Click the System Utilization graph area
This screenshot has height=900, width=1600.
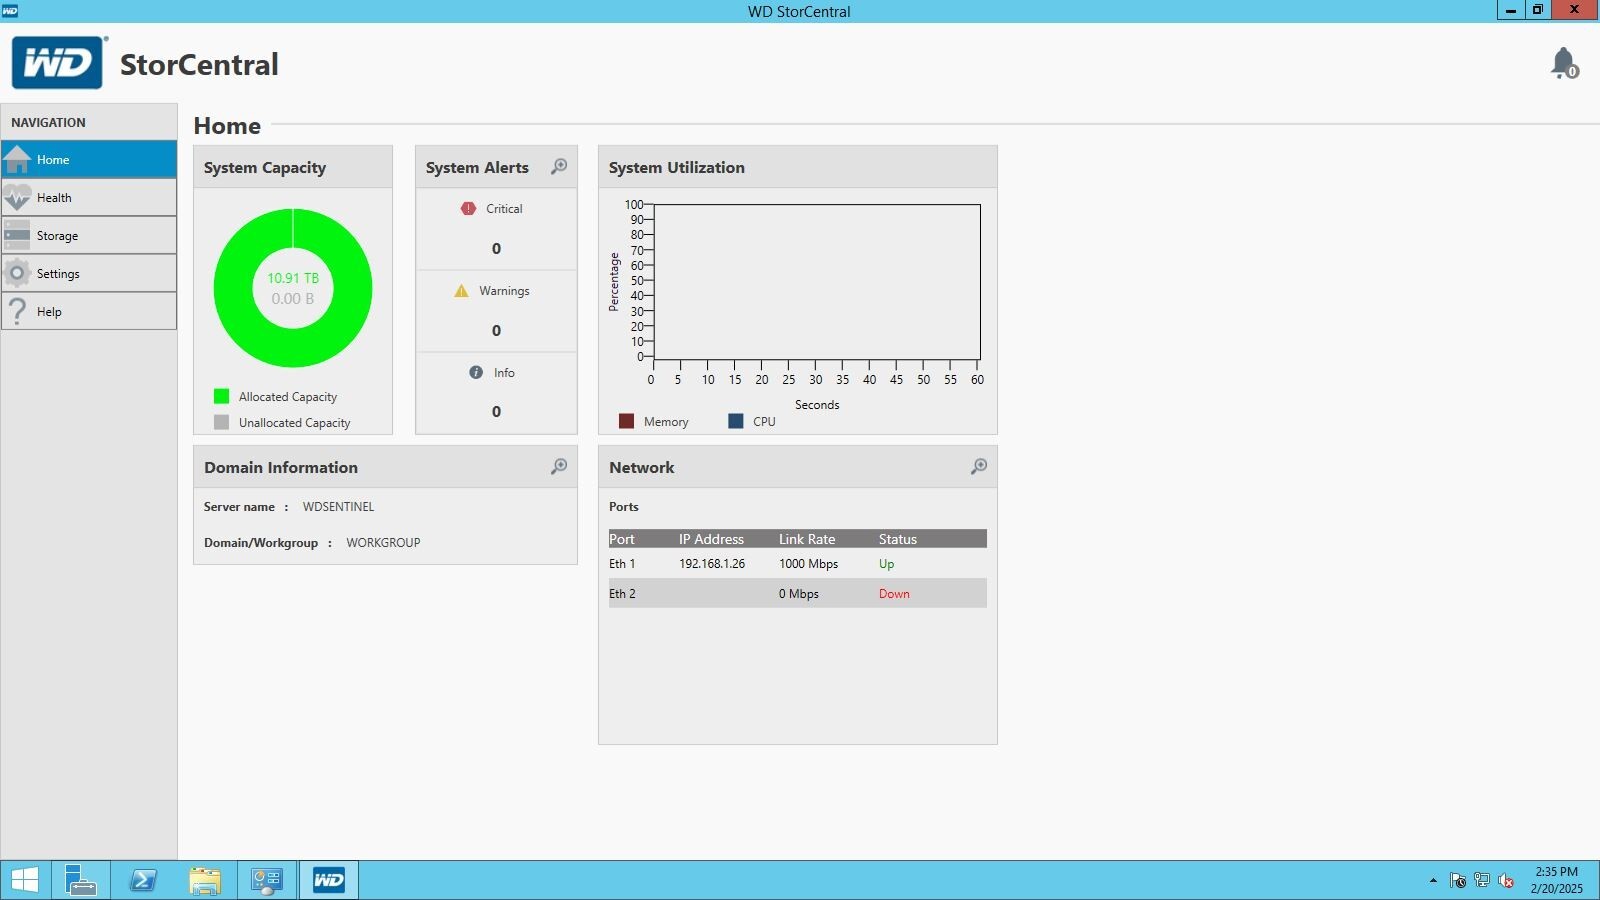[816, 282]
